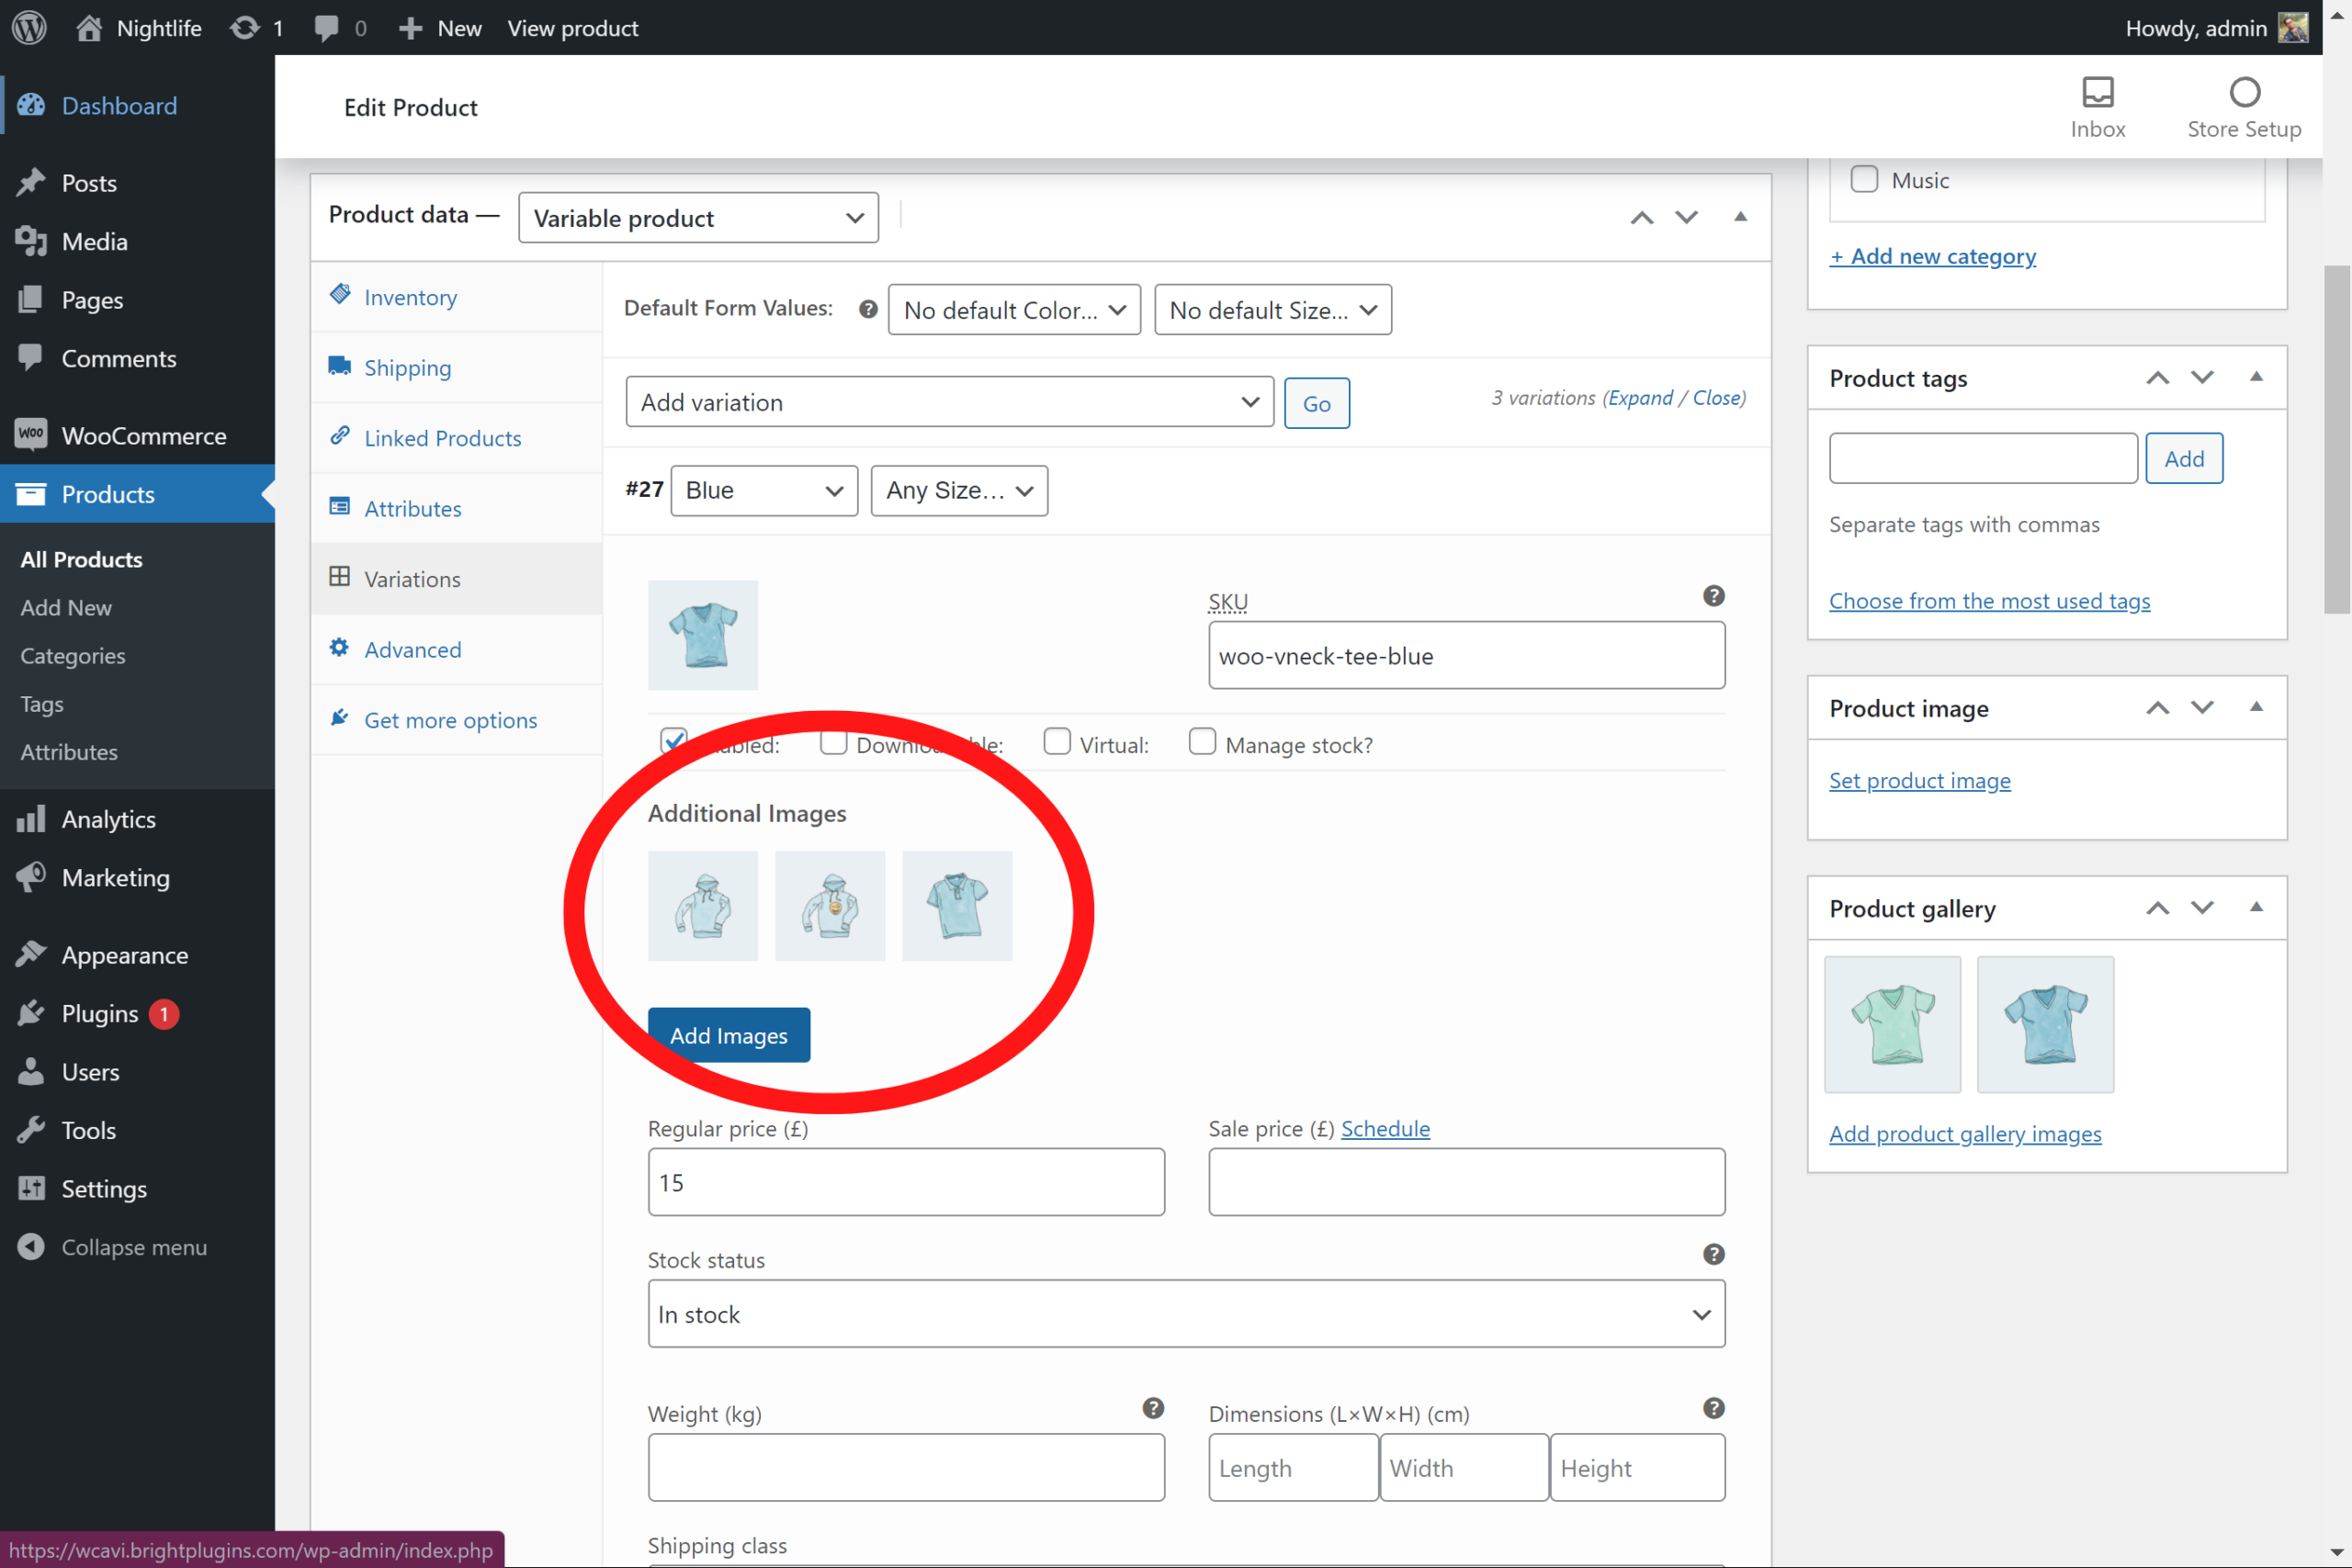This screenshot has width=2352, height=1568.
Task: Click the Default Form Values help icon
Action: click(x=868, y=309)
